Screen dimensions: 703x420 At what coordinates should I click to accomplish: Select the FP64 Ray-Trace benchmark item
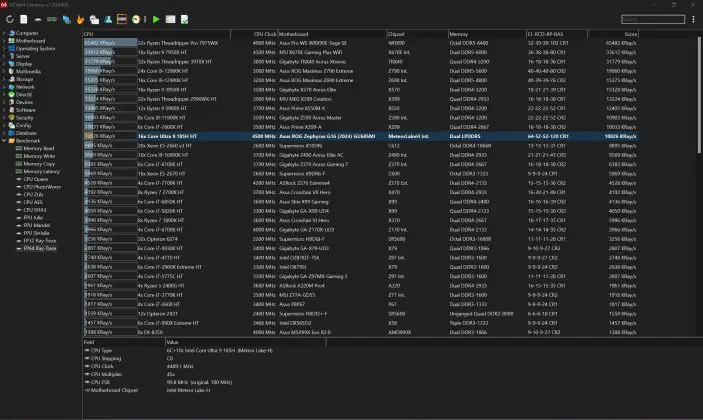coord(40,248)
